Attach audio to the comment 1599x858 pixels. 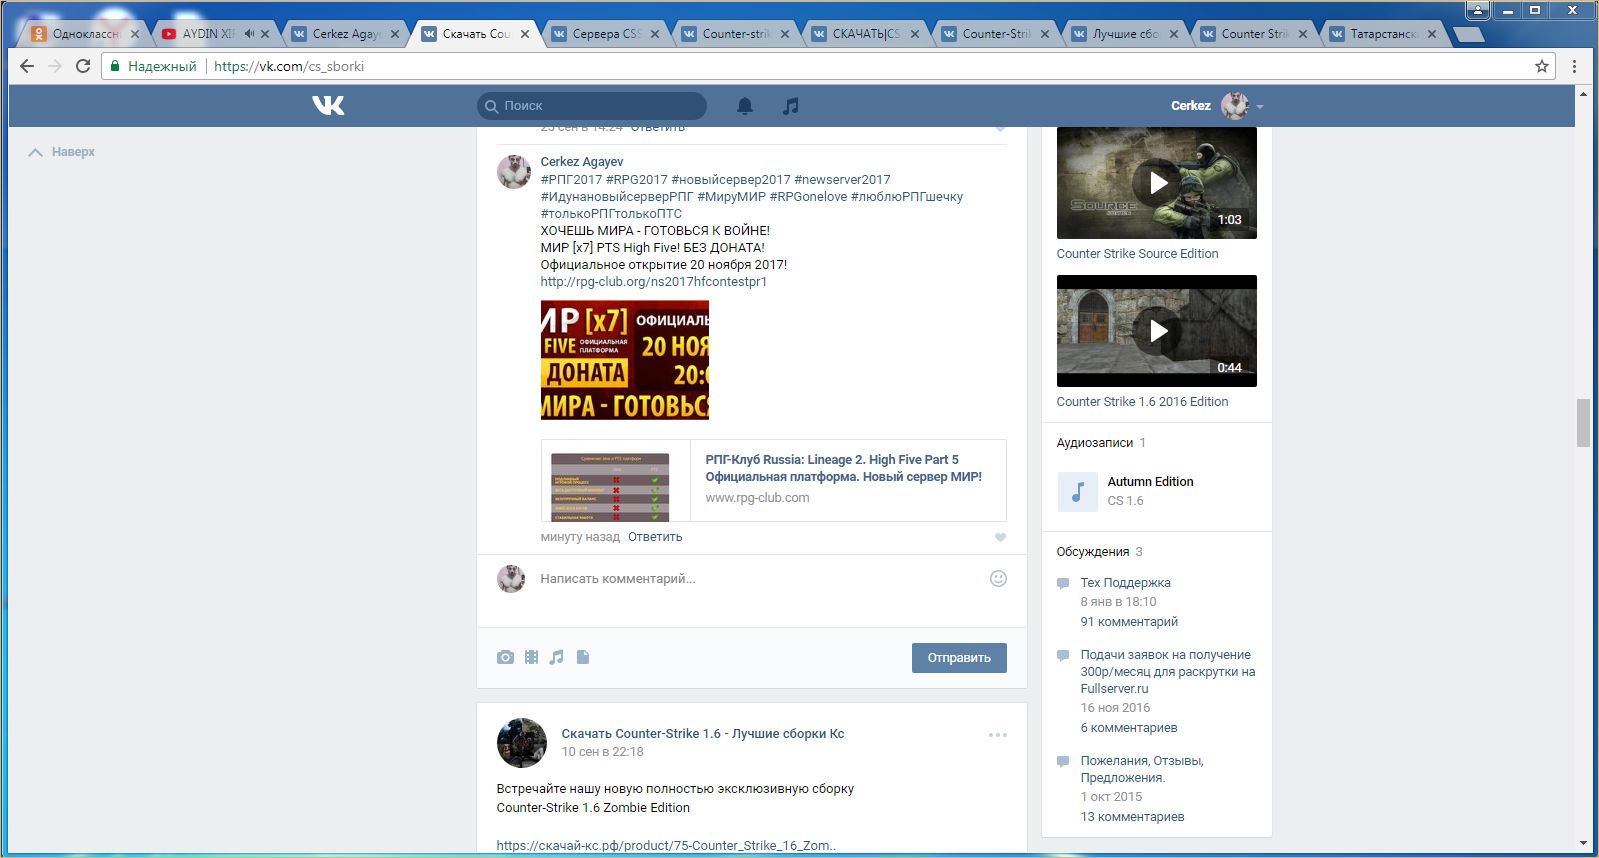557,657
